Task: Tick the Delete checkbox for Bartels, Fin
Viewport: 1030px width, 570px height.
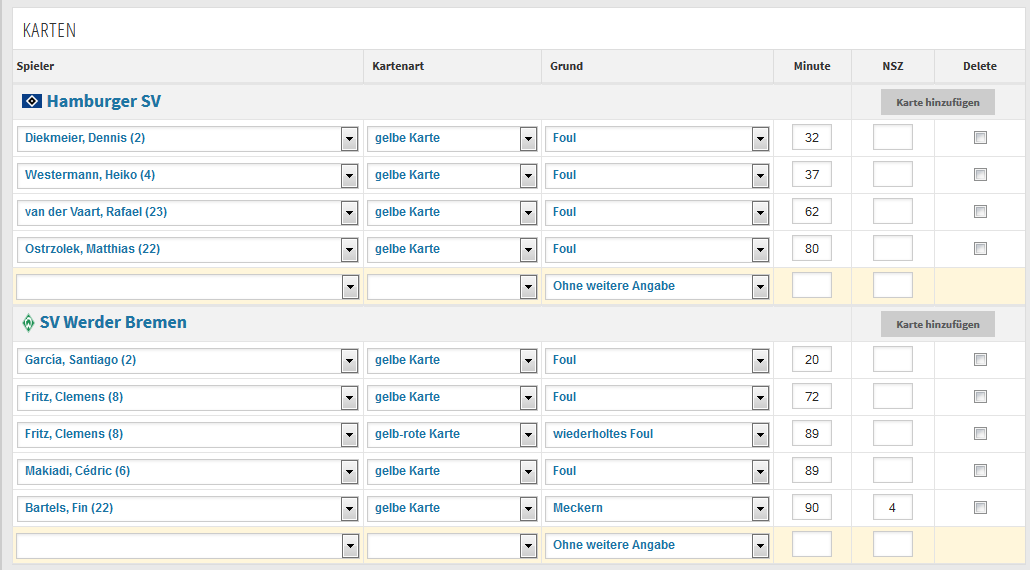Action: 980,508
